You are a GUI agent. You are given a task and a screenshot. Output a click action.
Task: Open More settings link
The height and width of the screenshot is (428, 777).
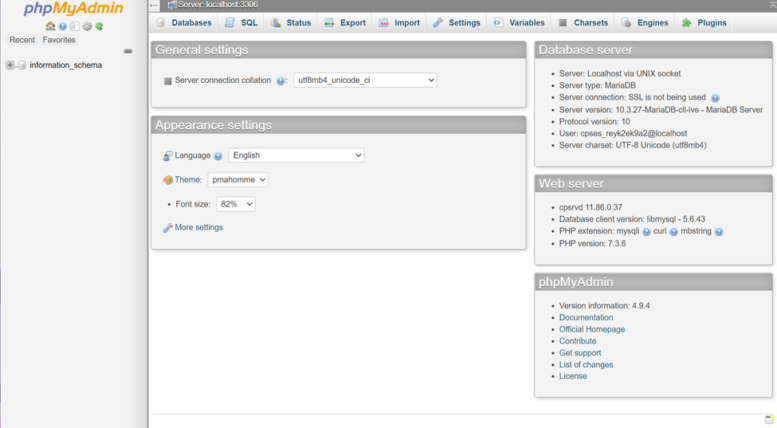tap(199, 227)
